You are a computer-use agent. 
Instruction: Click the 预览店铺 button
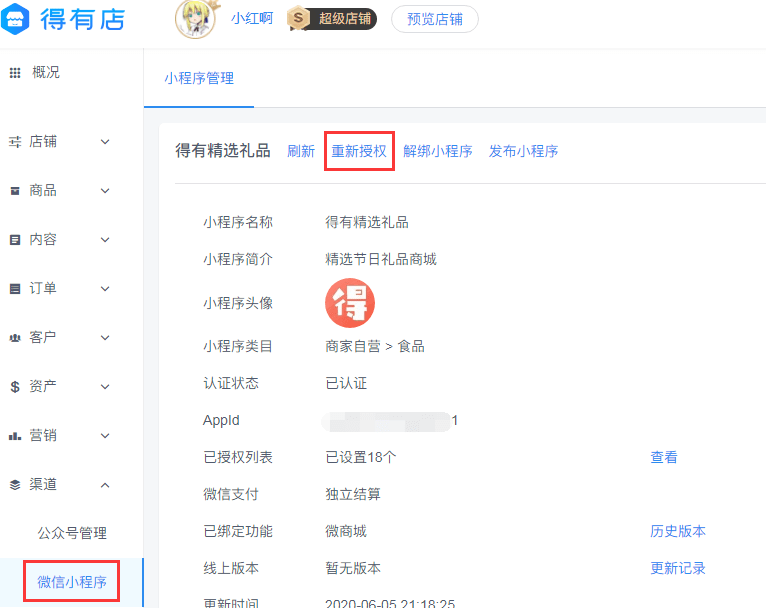pos(435,19)
